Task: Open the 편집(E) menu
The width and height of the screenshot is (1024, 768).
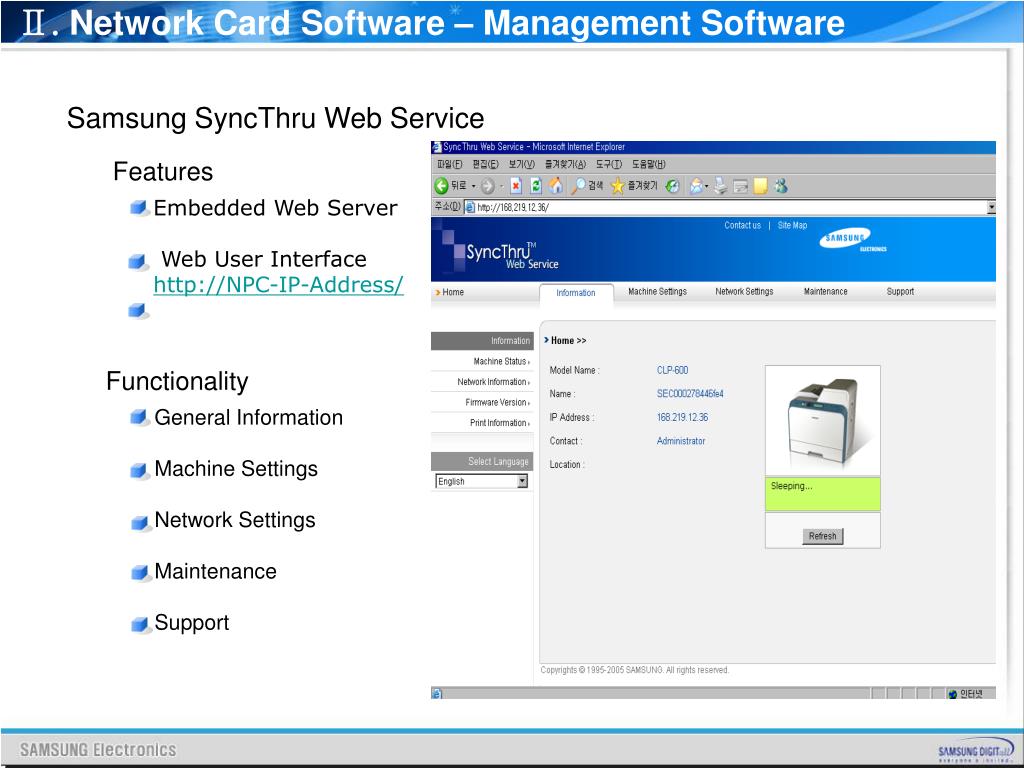Action: 485,164
